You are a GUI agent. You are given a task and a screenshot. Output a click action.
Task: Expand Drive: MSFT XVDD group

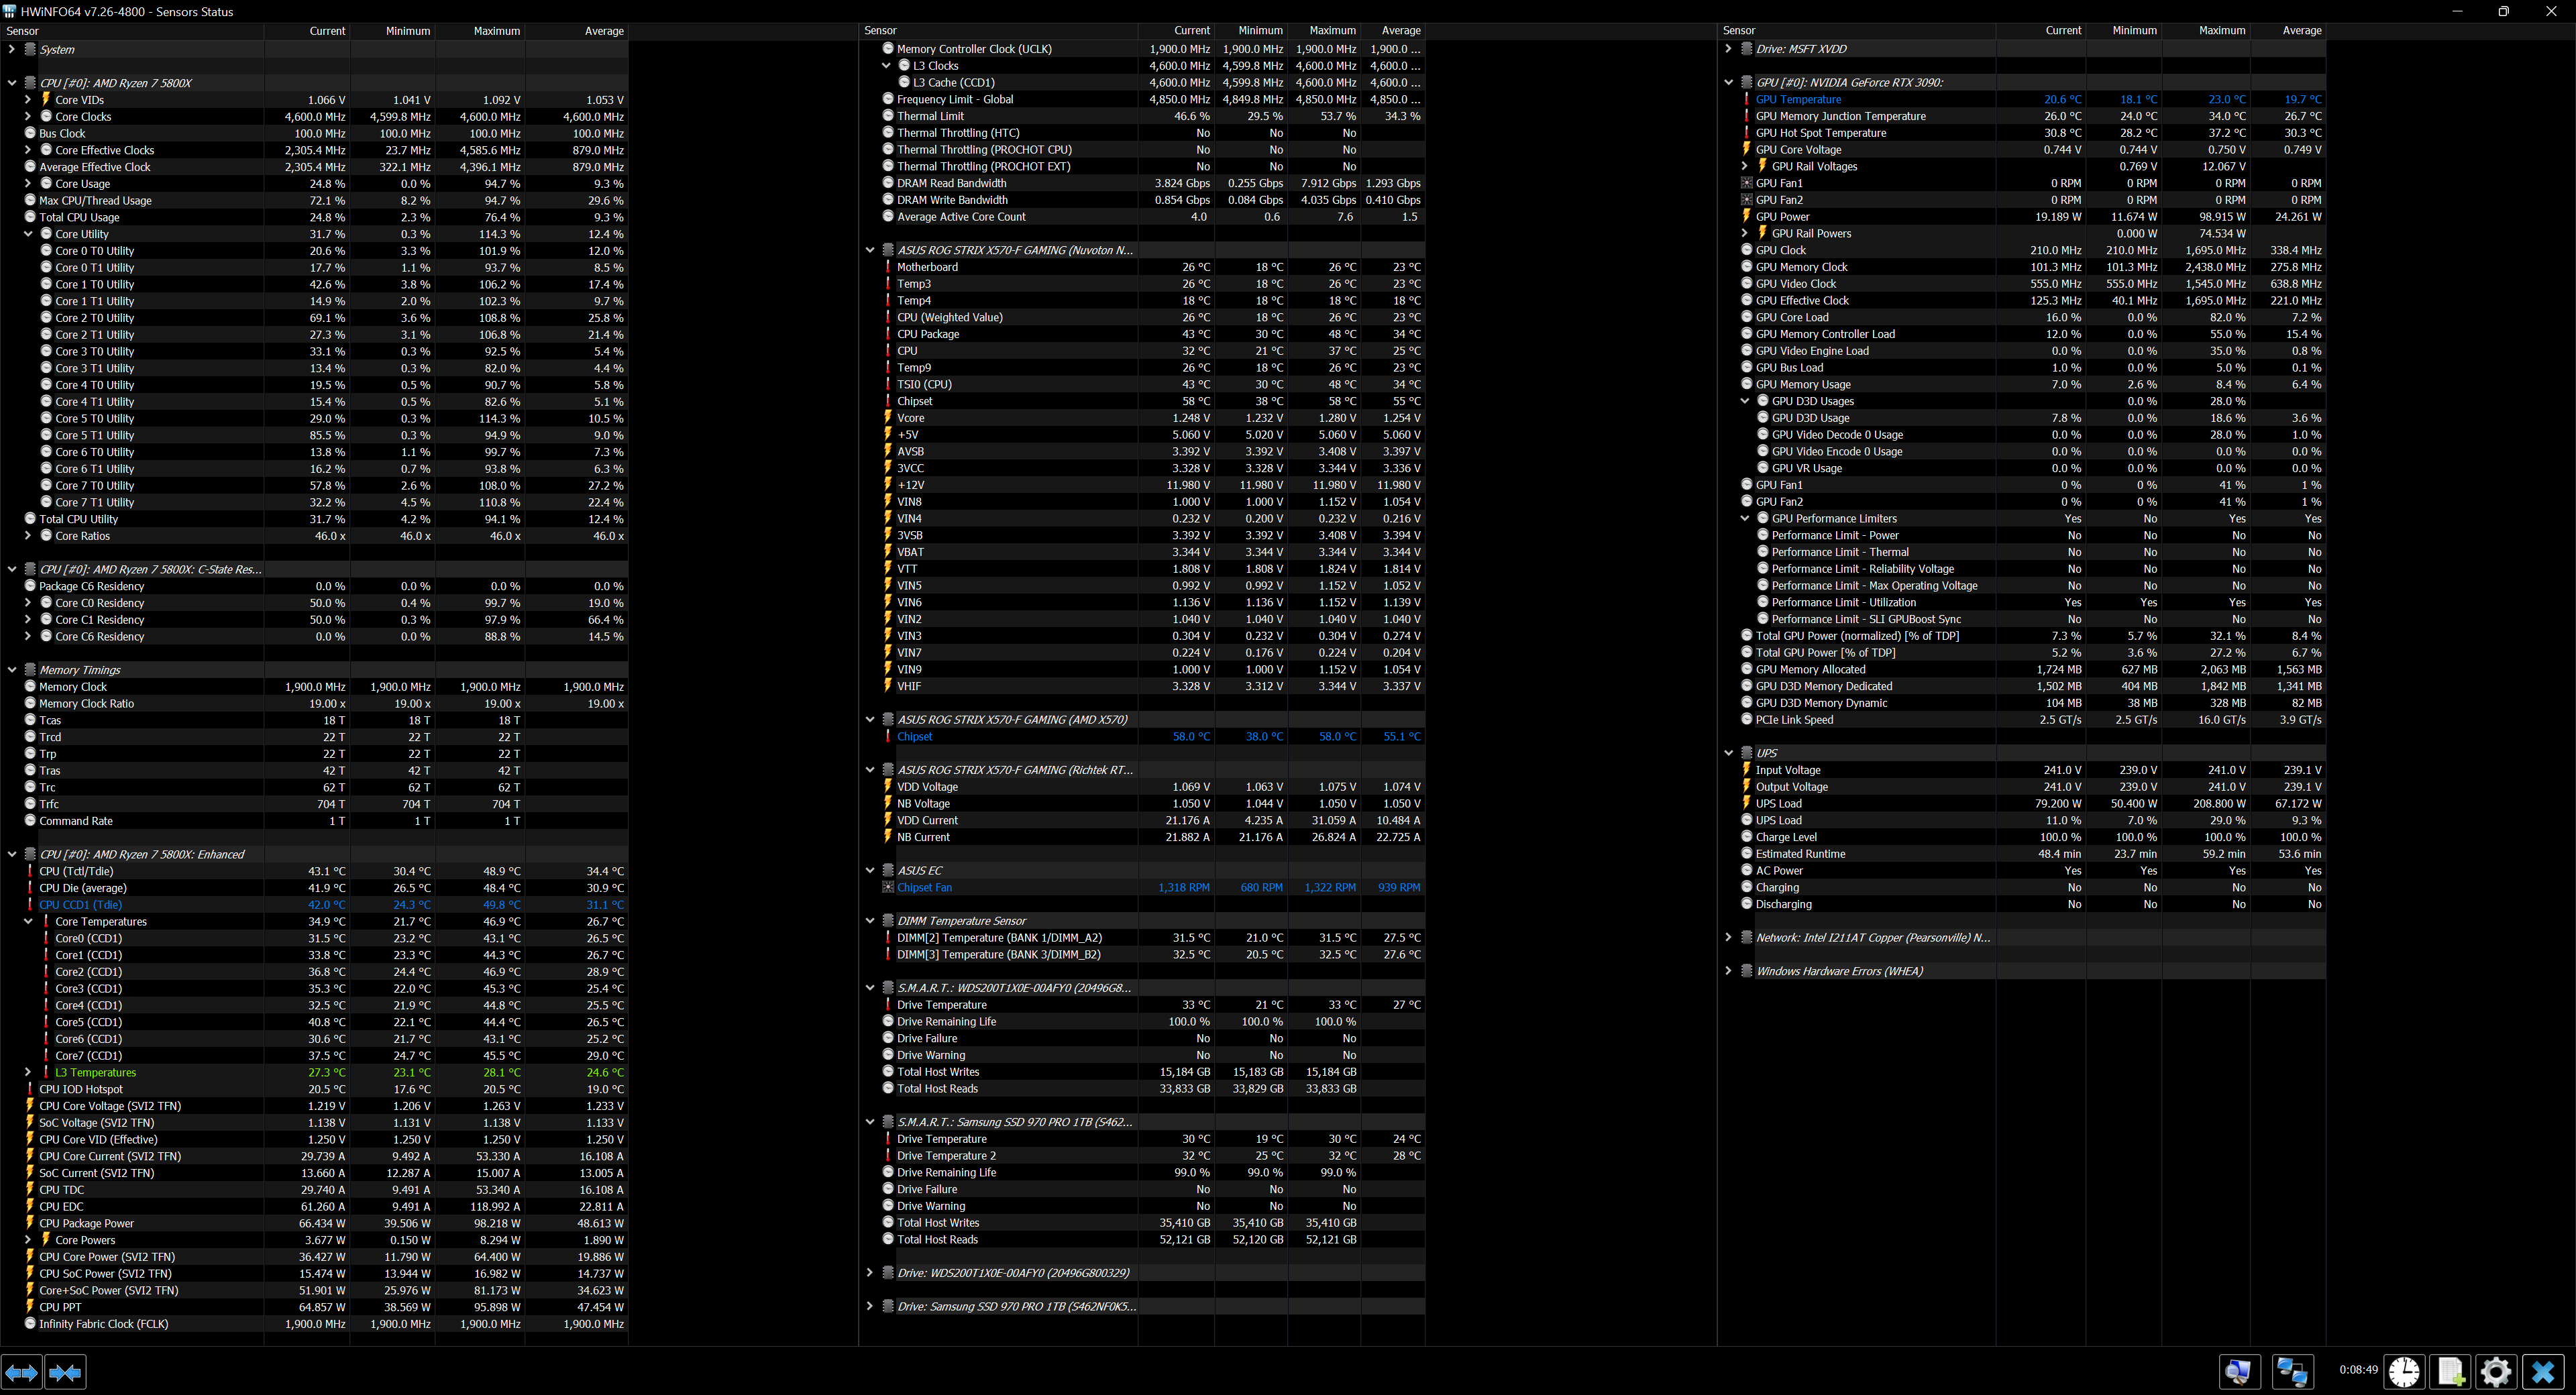1728,48
